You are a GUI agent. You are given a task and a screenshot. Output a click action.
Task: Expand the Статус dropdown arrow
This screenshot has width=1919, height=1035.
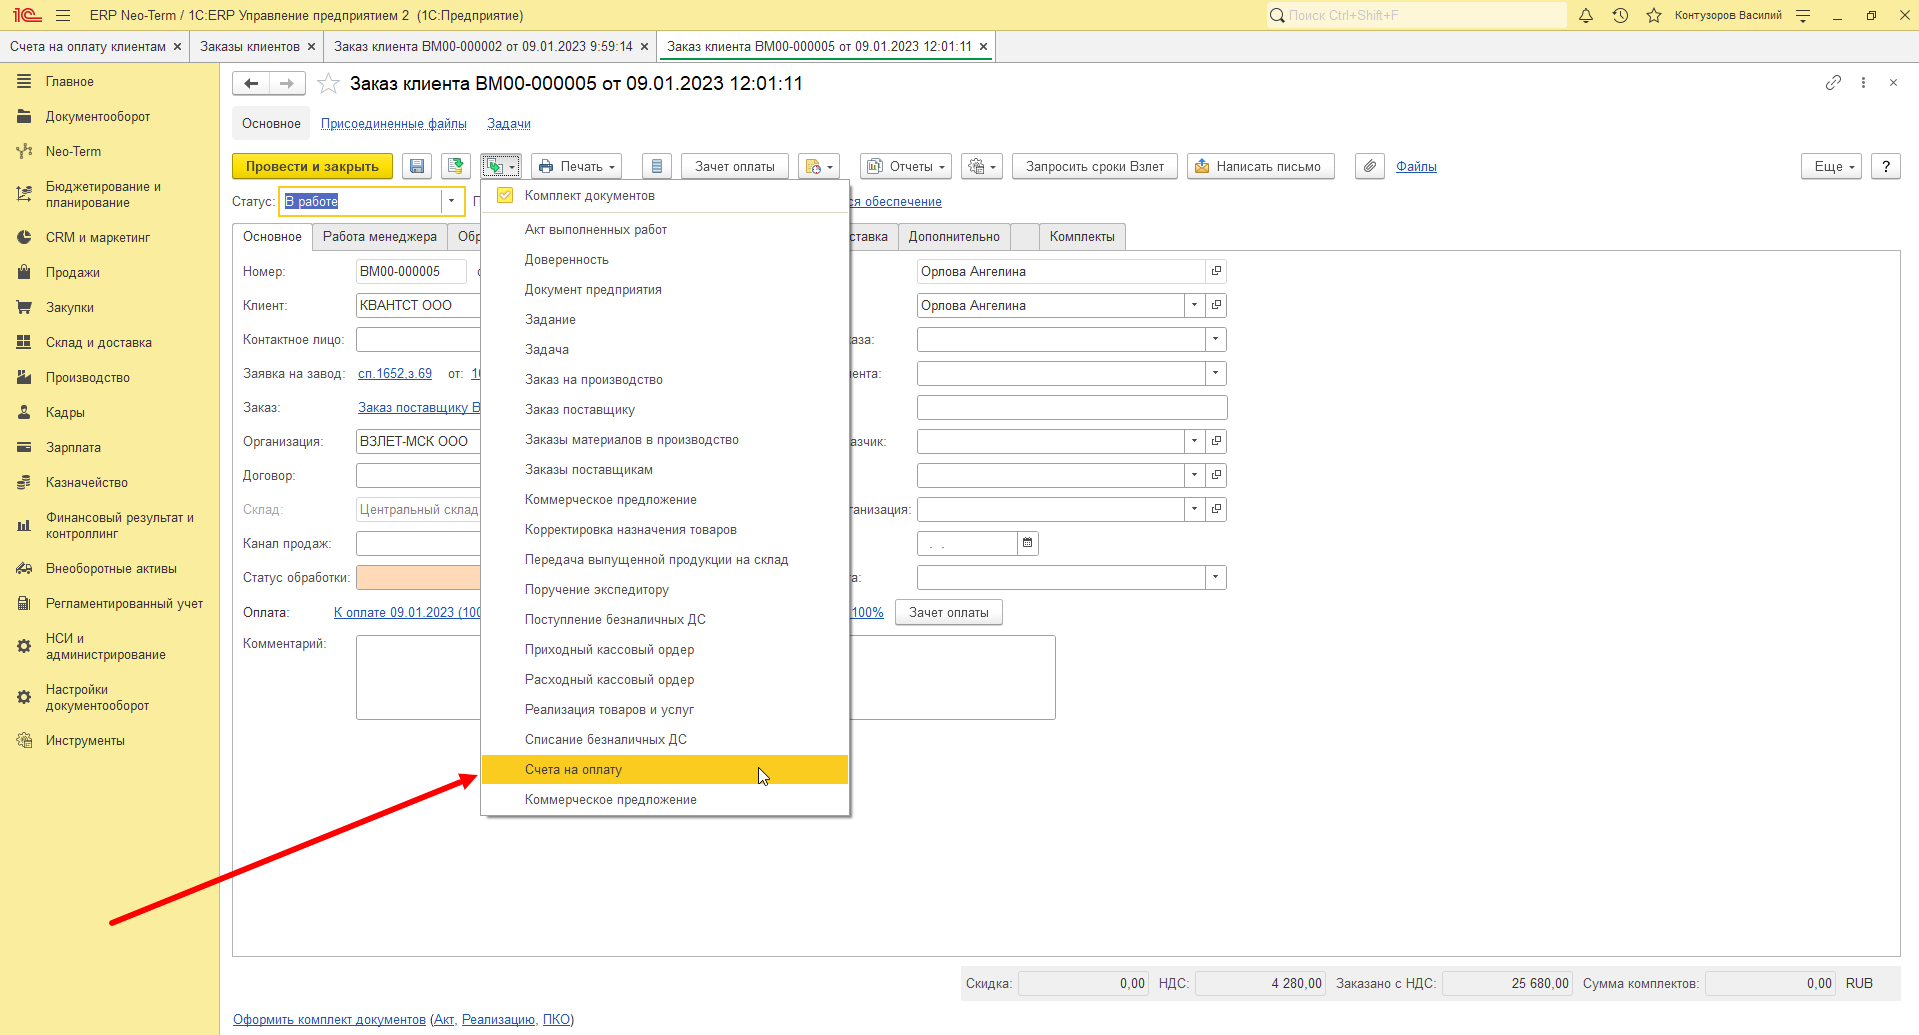pos(452,201)
